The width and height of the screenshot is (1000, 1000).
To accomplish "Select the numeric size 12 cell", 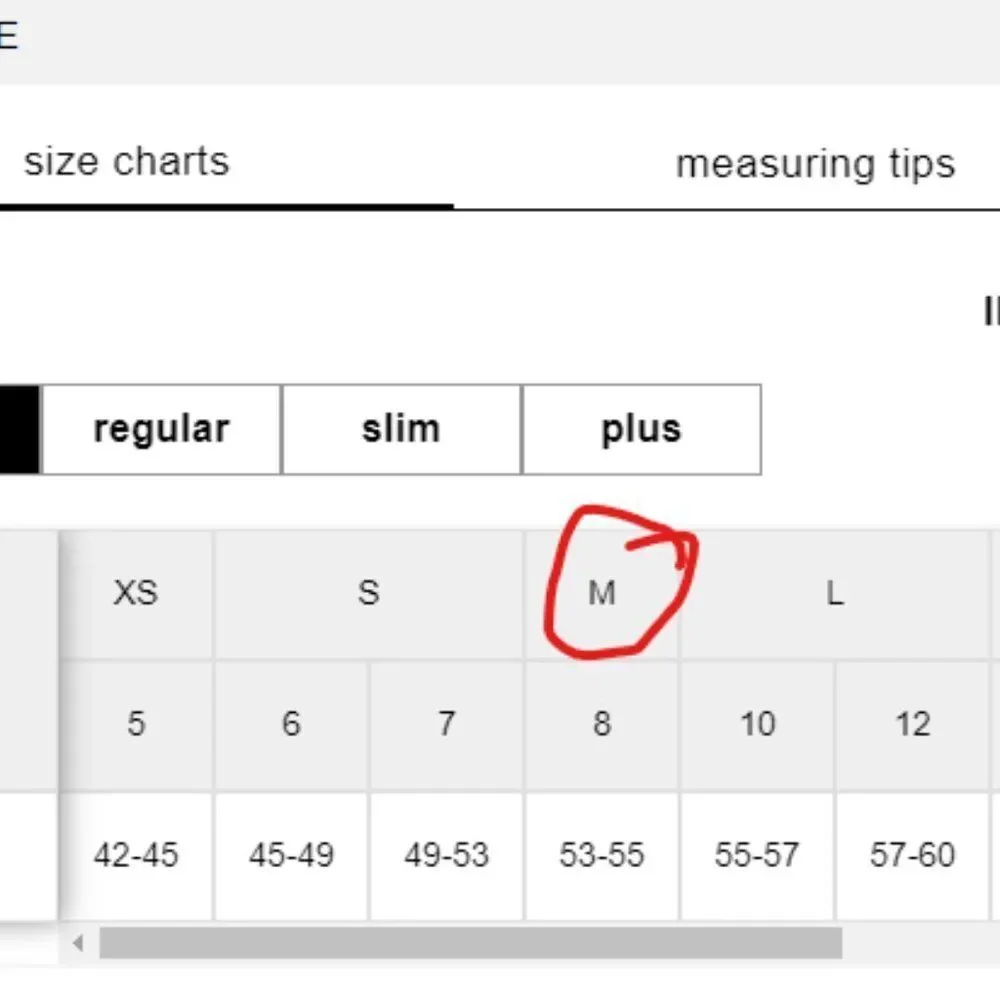I will tap(912, 724).
